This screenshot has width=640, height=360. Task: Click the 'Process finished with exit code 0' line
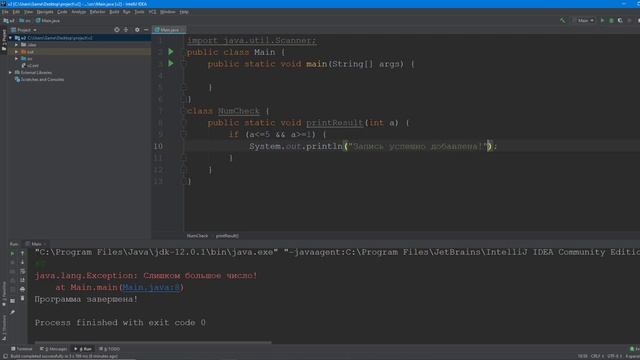120,322
